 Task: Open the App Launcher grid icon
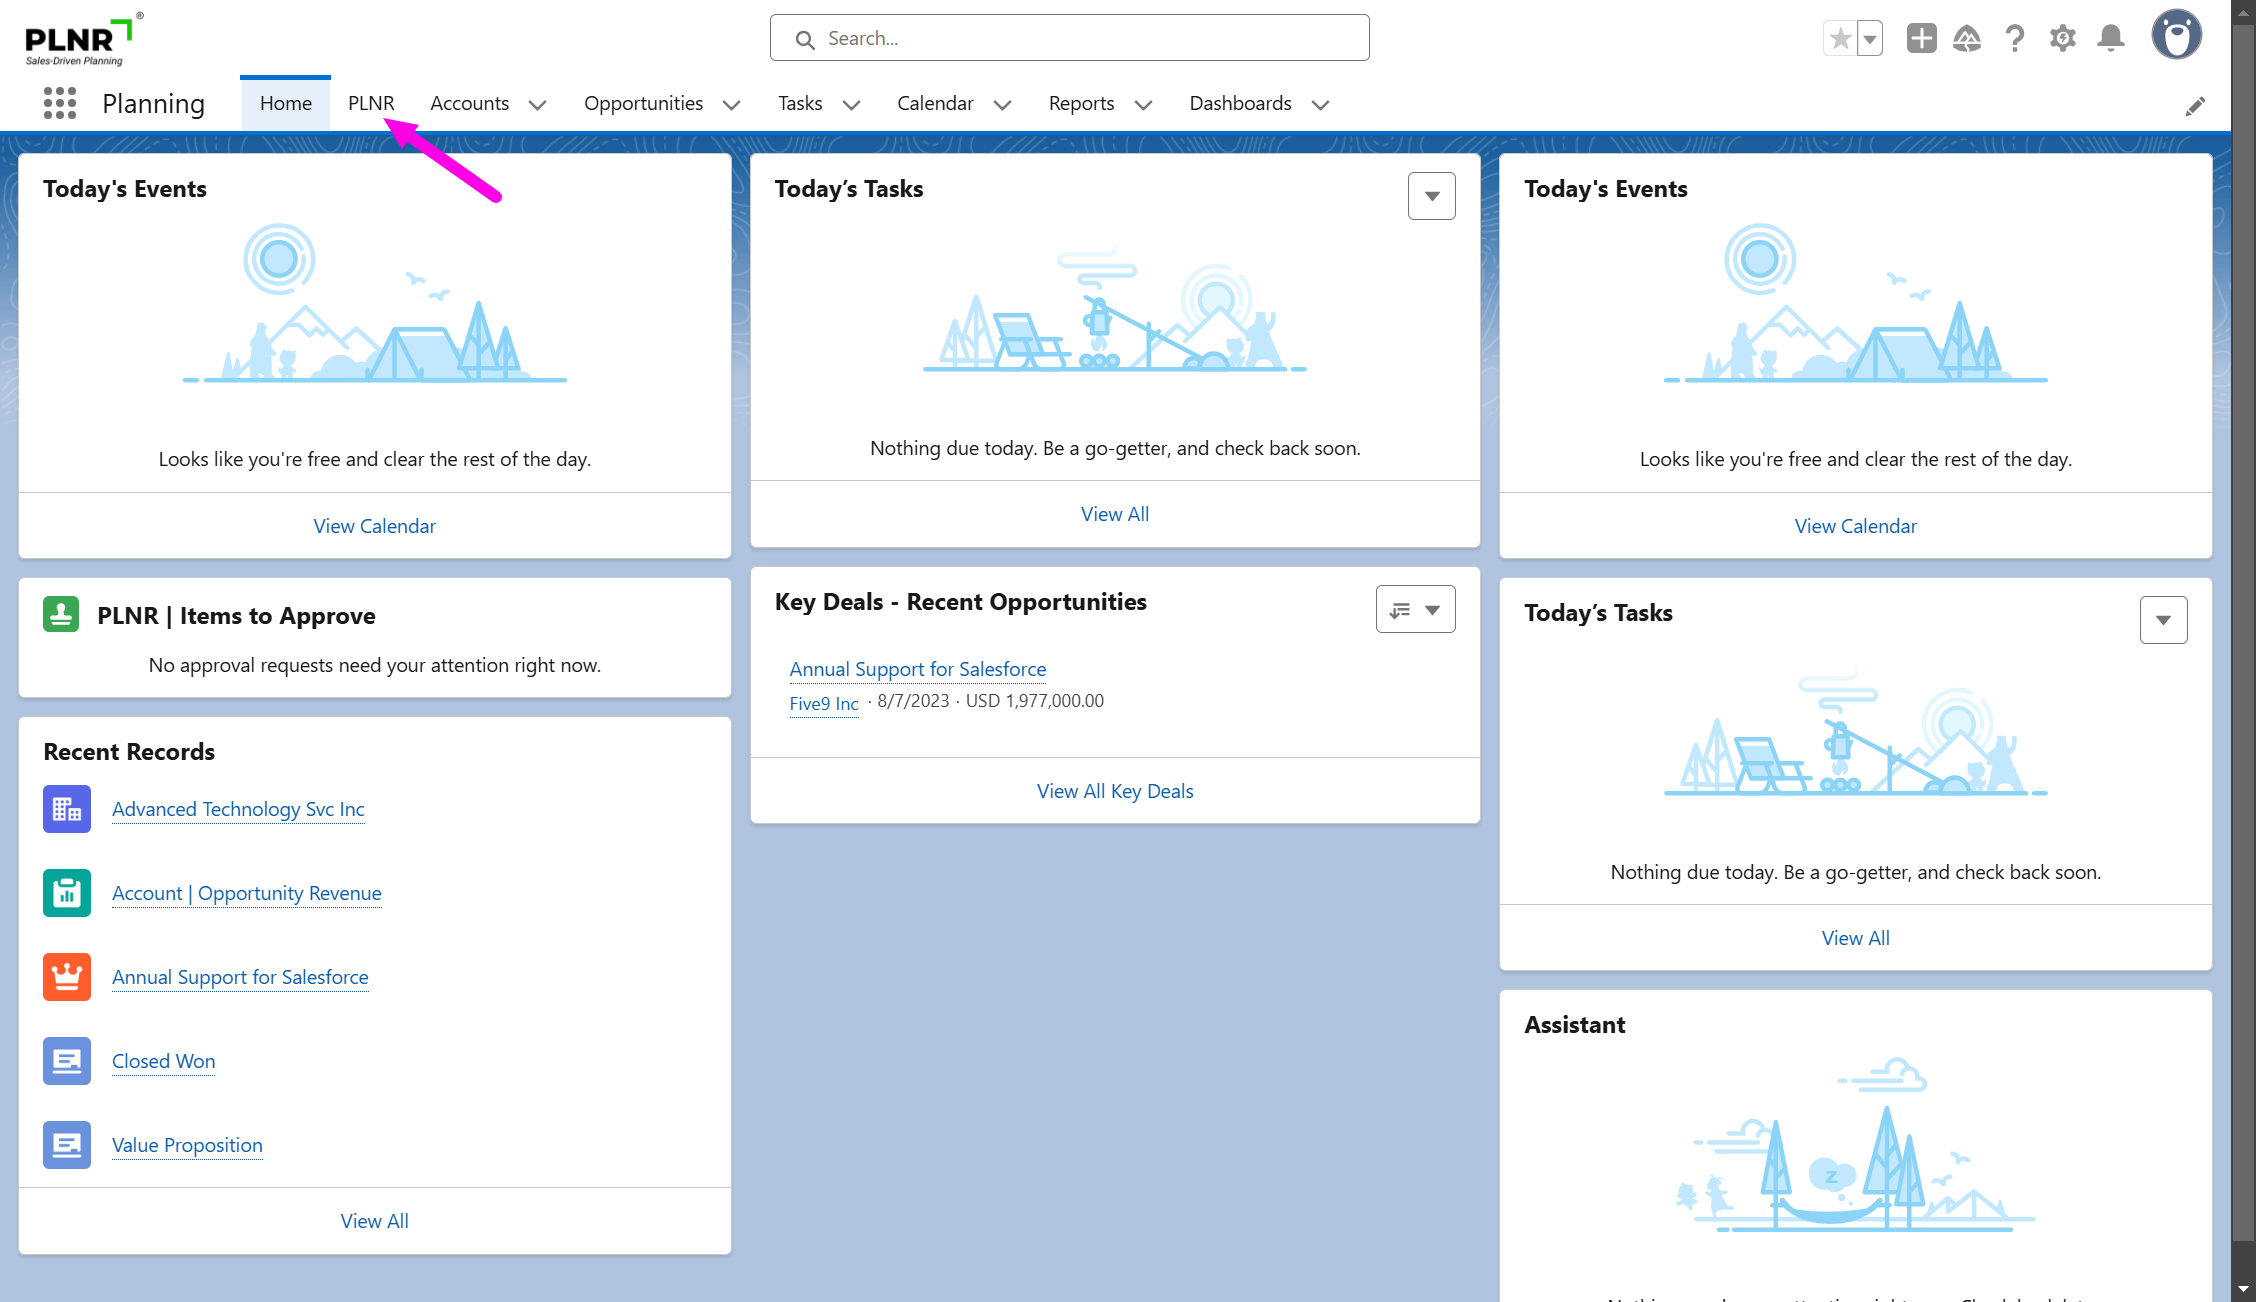[x=60, y=103]
